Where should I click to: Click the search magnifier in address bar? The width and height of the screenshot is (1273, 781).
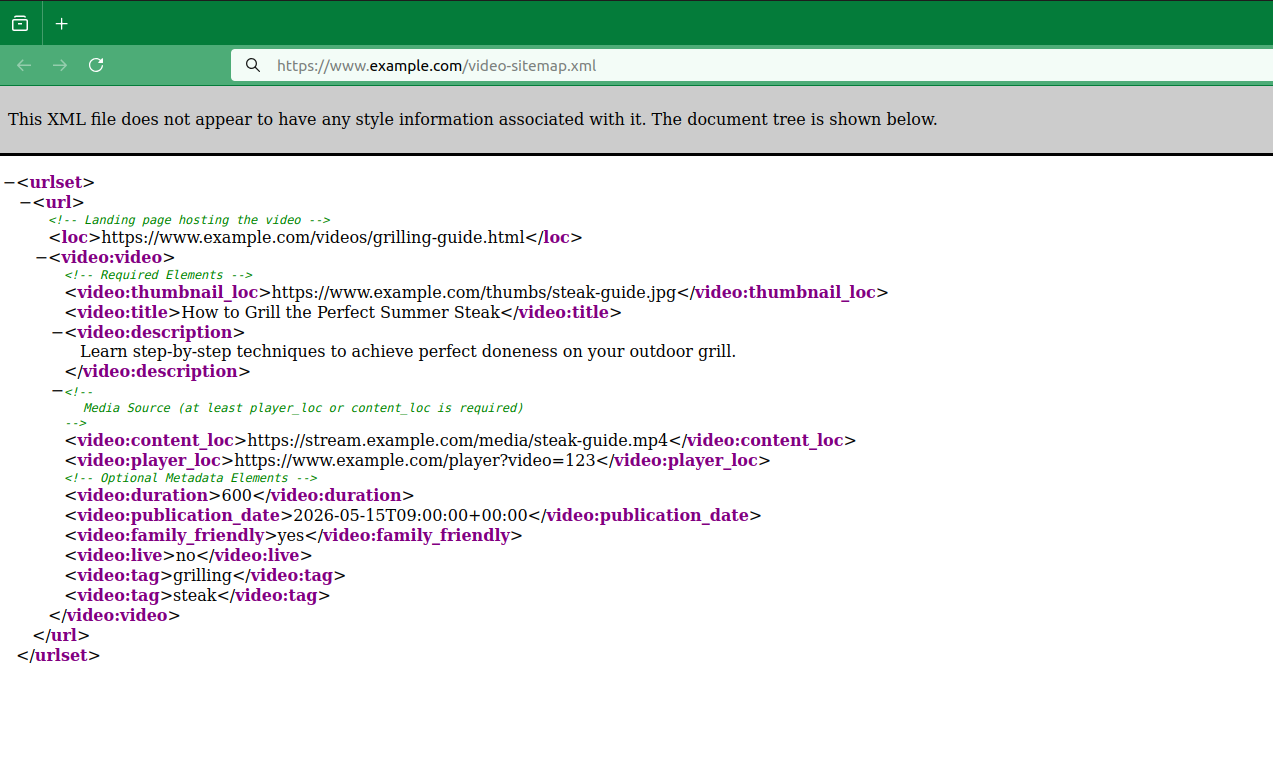[x=253, y=65]
